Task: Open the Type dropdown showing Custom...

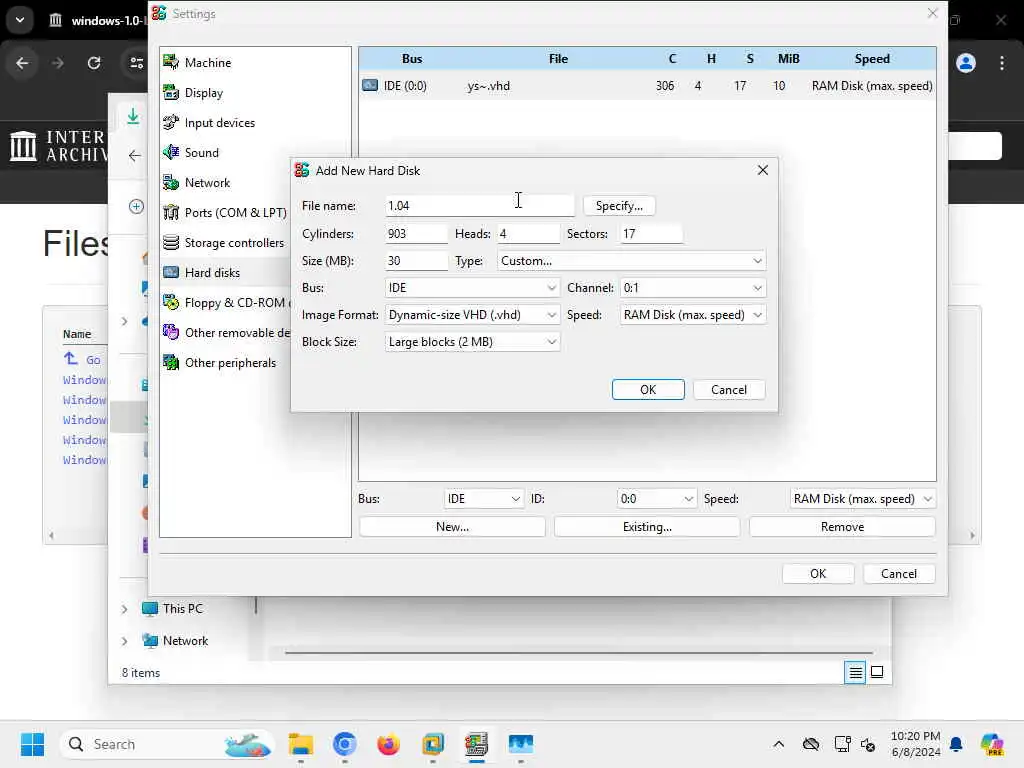Action: tap(631, 261)
